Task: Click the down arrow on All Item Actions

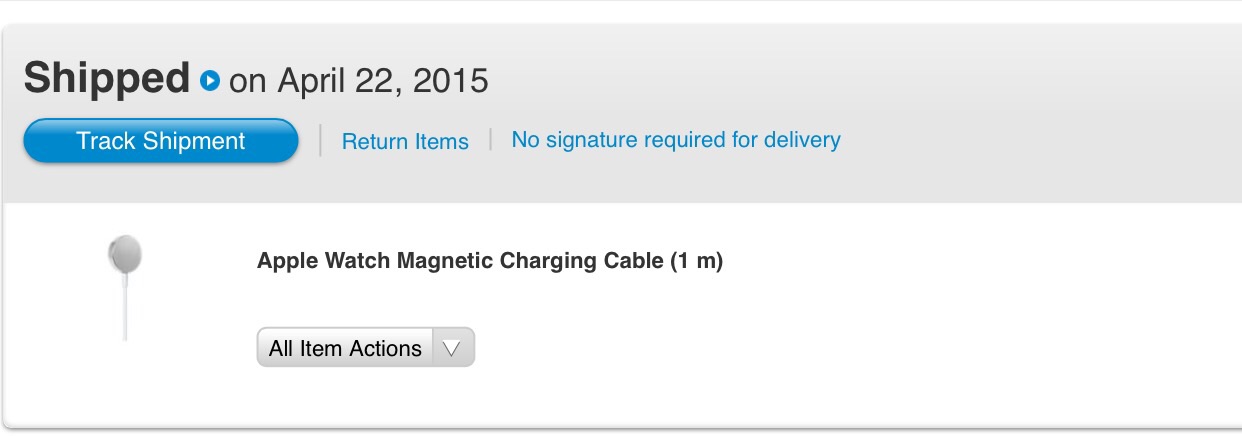Action: click(x=452, y=348)
